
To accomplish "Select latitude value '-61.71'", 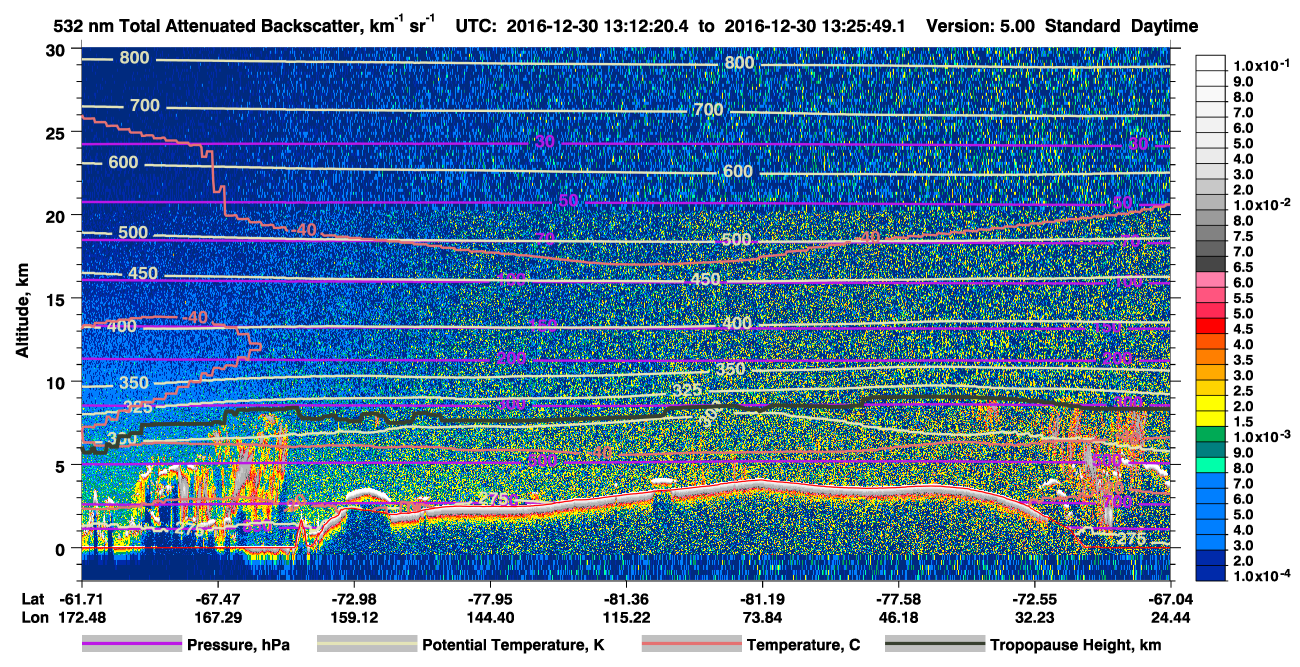I will point(81,600).
